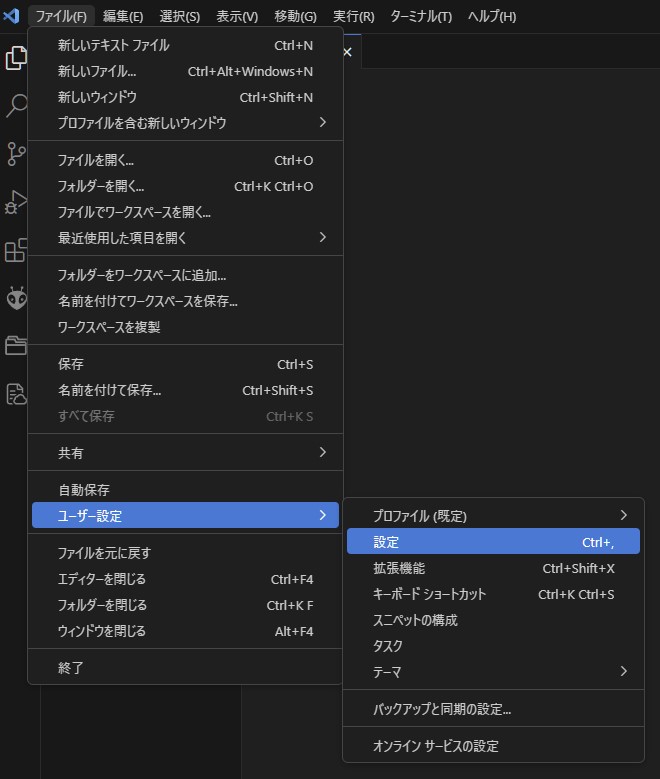Viewport: 660px width, 779px height.
Task: Expand 最近使用した項目を開く submenu
Action: coord(185,238)
